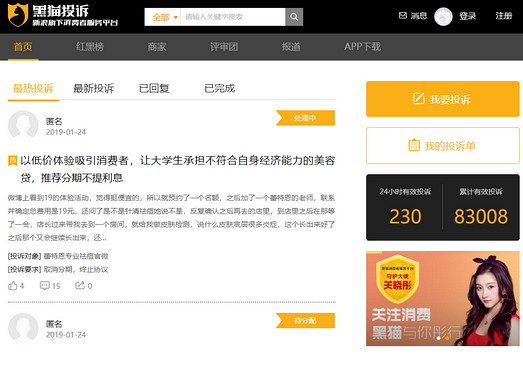The width and height of the screenshot is (523, 375).
Task: Click the second 匿名 user avatar
Action: (x=23, y=328)
